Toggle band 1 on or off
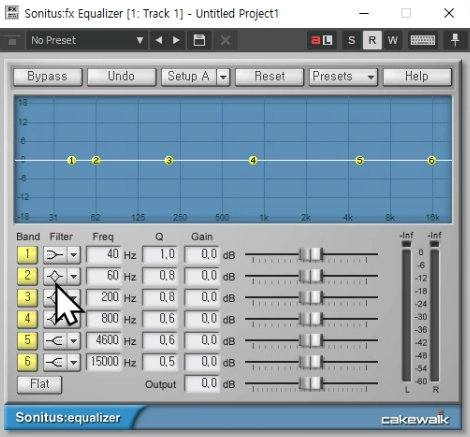470x437 pixels. (x=27, y=254)
